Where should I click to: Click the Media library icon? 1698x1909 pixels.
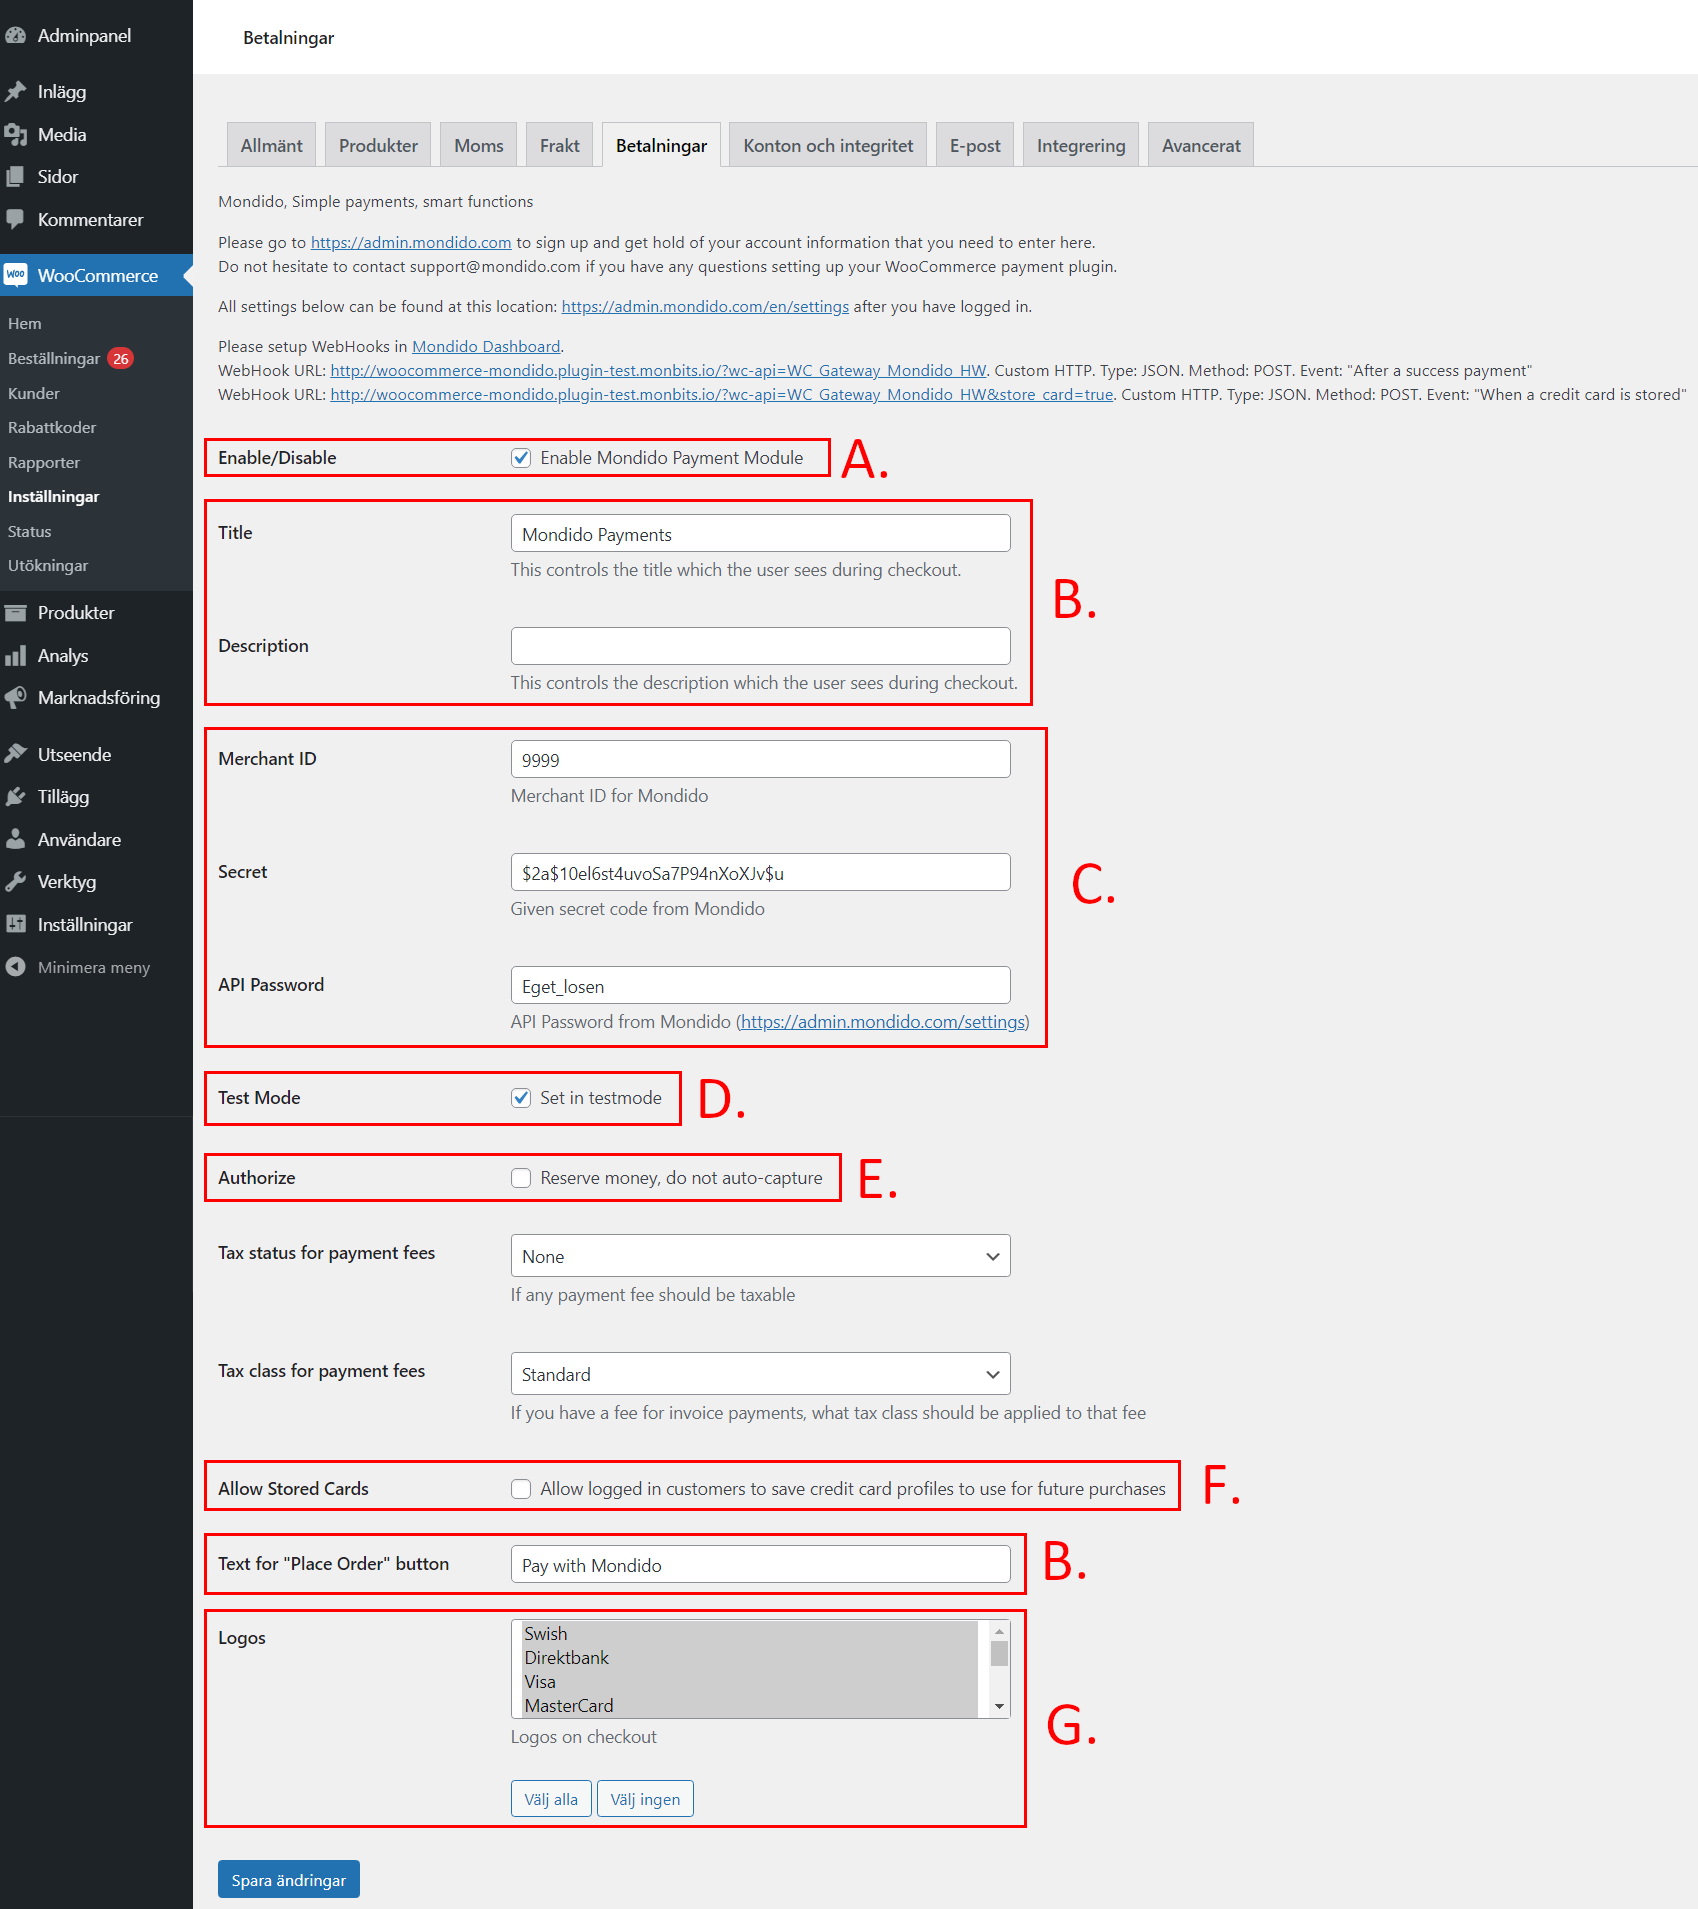pos(15,135)
